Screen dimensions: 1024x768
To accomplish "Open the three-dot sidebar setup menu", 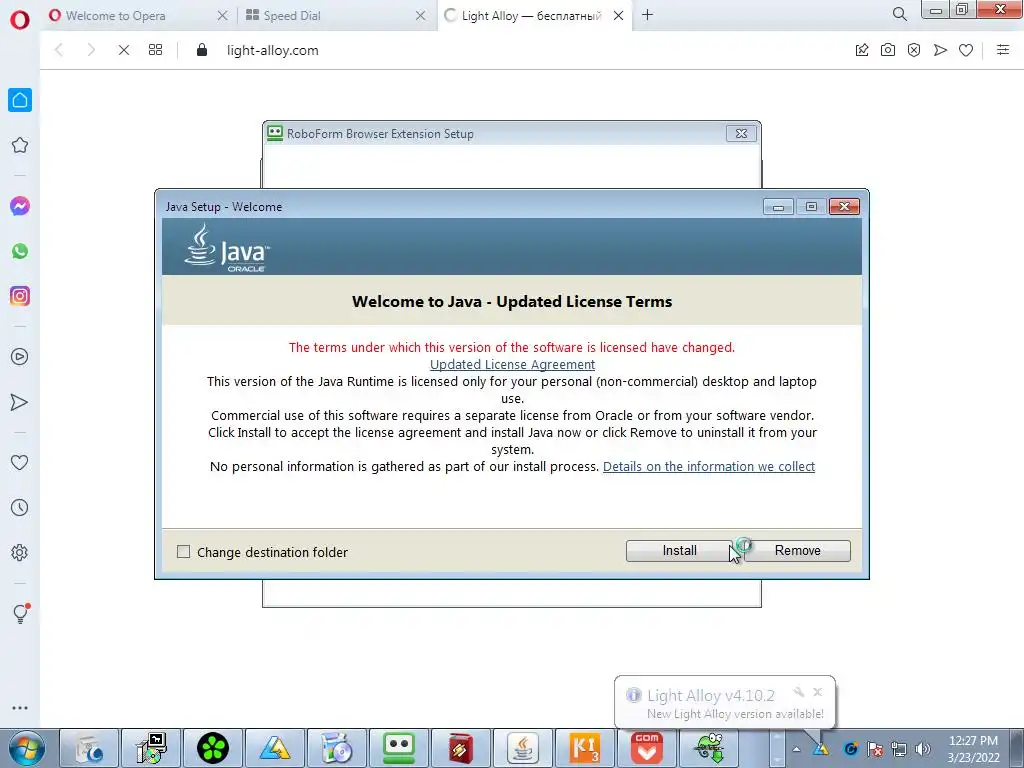I will (x=20, y=708).
